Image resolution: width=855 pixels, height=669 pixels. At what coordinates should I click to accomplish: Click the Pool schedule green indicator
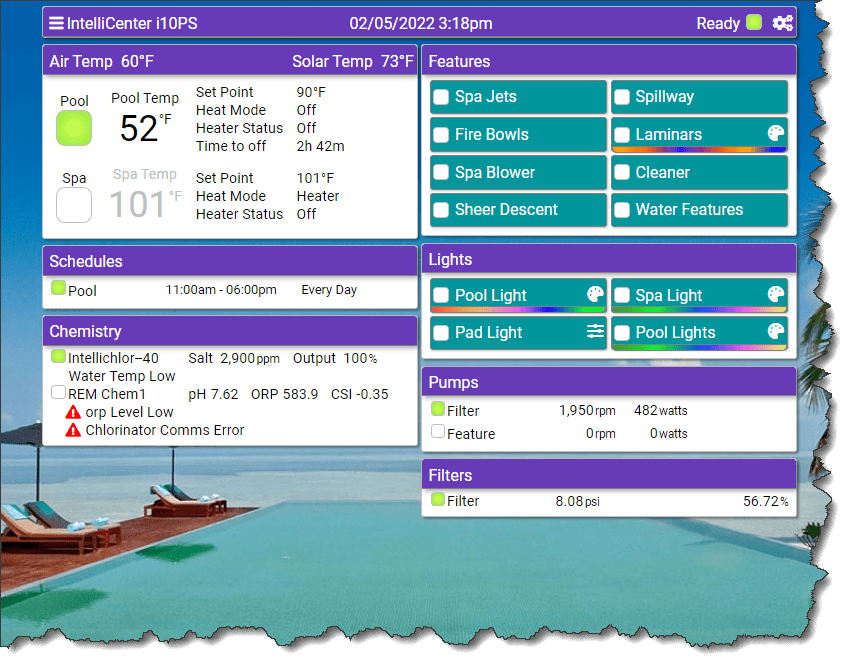[x=58, y=287]
